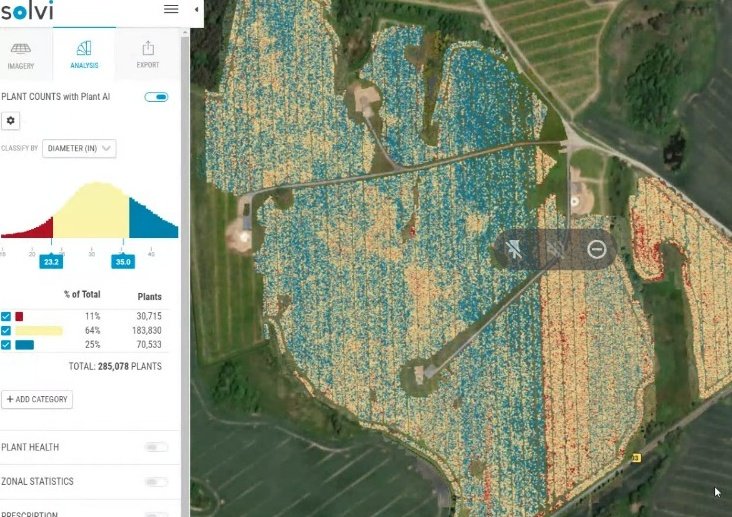Click the Zonal Statistics section label
732x517 pixels.
(37, 482)
